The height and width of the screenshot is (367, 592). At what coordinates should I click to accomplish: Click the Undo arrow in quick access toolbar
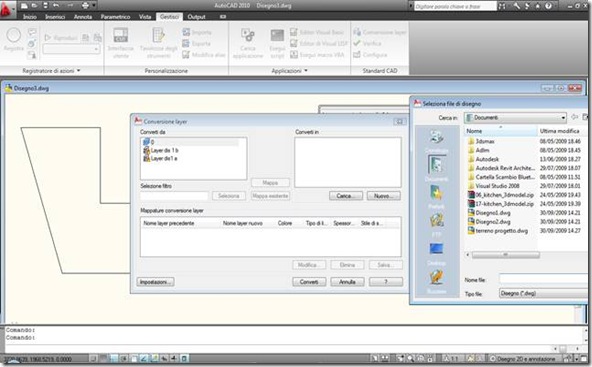(56, 5)
